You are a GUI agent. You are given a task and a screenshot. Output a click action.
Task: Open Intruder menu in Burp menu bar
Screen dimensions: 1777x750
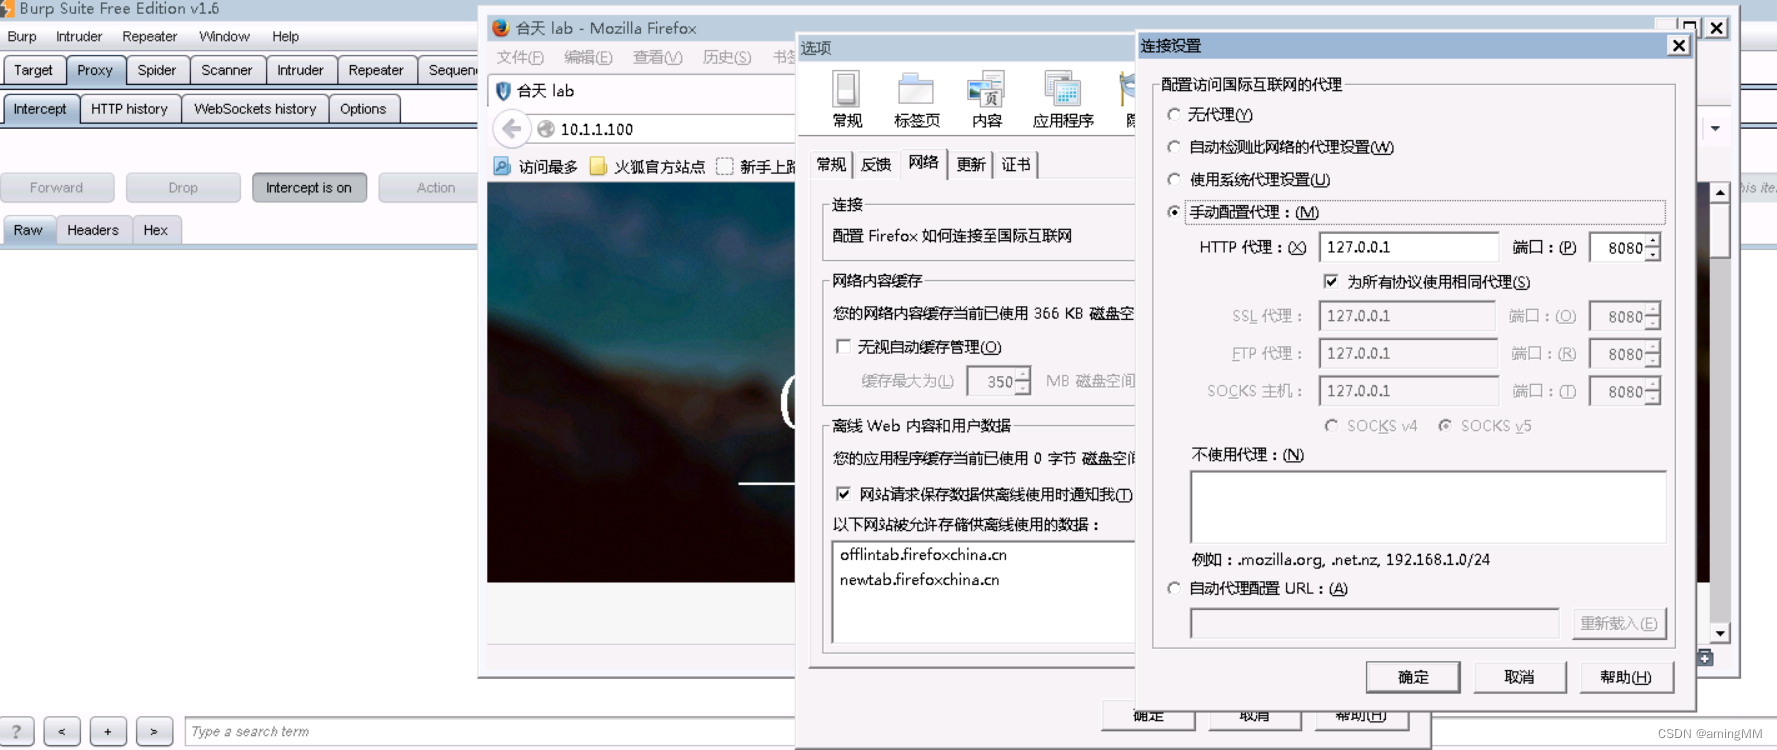pyautogui.click(x=79, y=37)
